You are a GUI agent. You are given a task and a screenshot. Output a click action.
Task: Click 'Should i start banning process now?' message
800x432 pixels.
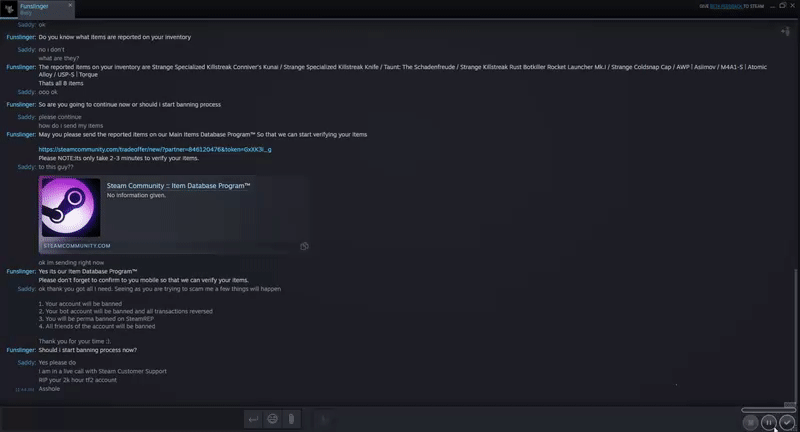coord(87,350)
